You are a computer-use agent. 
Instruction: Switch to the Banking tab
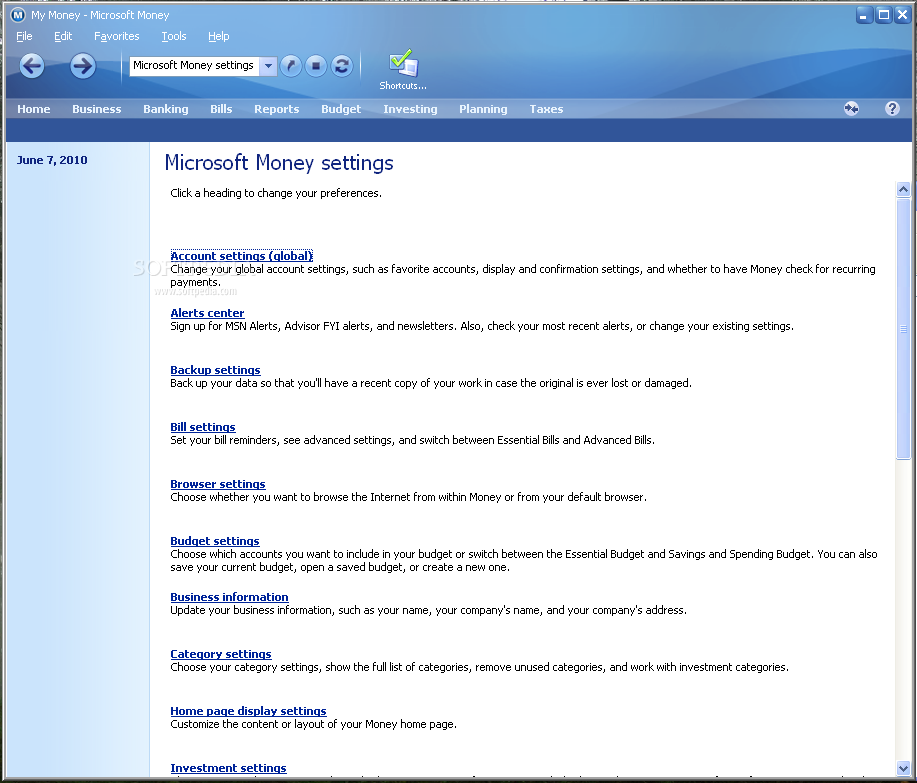coord(166,109)
